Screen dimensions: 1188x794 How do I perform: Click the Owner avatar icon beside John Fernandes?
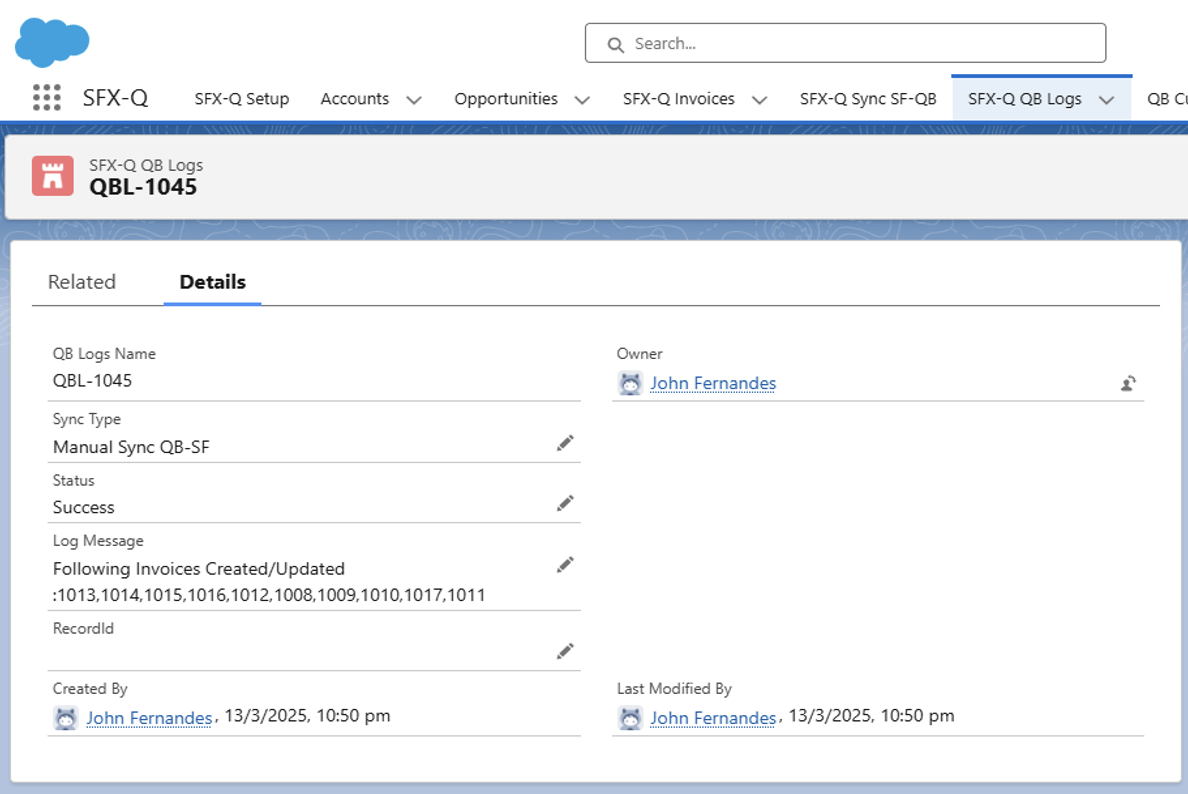[630, 383]
